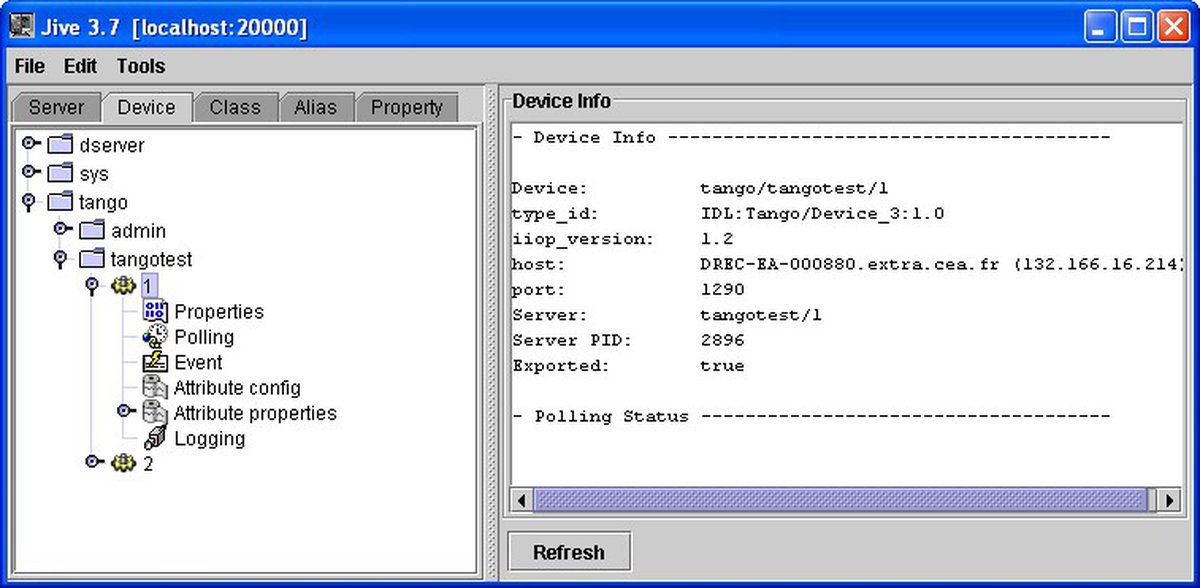The image size is (1200, 588).
Task: Click the Event icon in the tree
Action: coord(155,362)
